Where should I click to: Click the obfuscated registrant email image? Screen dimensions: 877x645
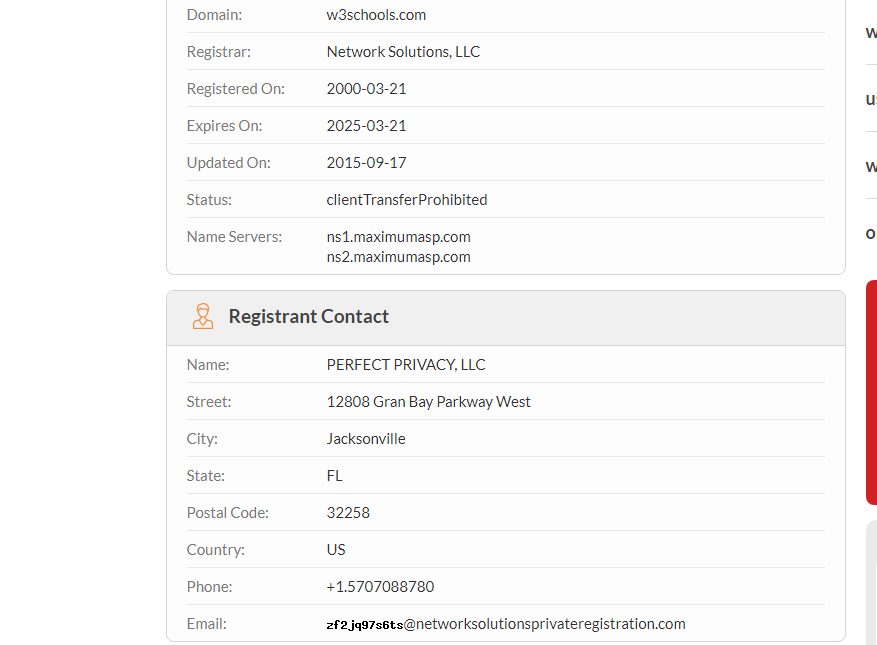coord(364,625)
